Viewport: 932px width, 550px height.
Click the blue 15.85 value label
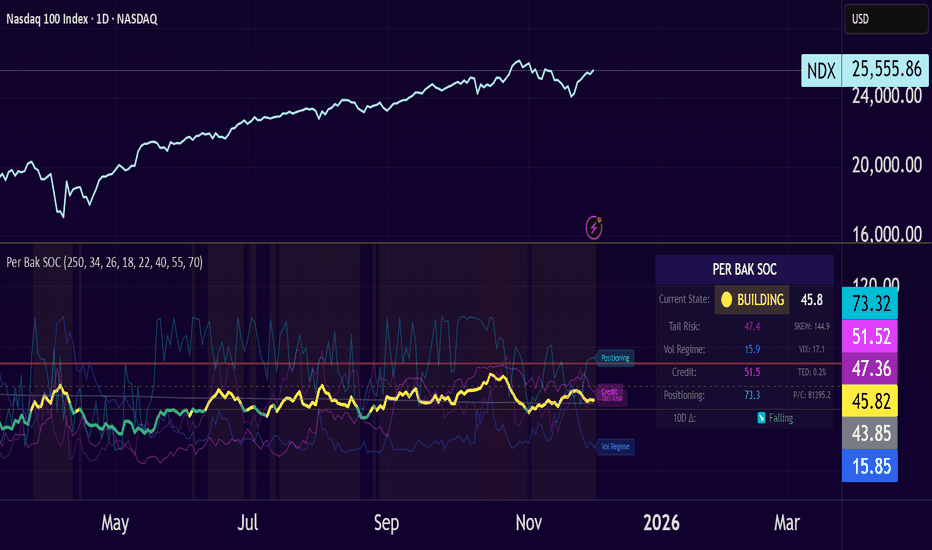886,466
